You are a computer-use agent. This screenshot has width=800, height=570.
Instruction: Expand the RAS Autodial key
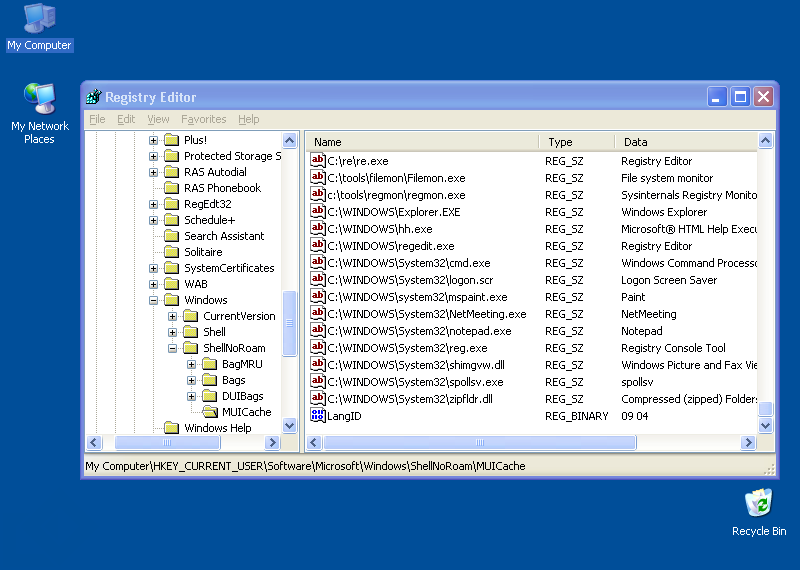coord(153,172)
